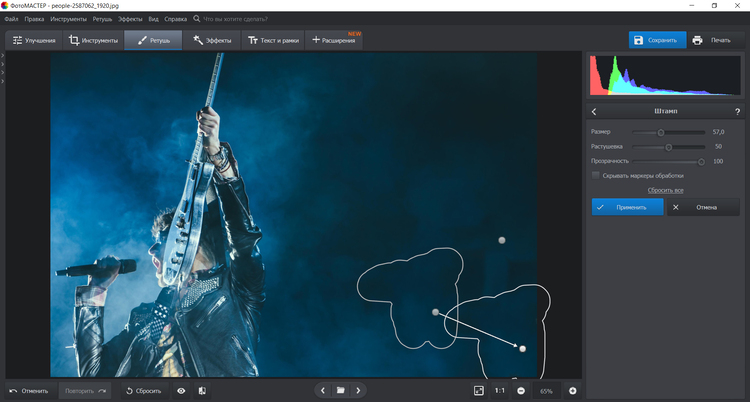The width and height of the screenshot is (750, 402).
Task: Click the fit-to-screen icon
Action: (x=478, y=390)
